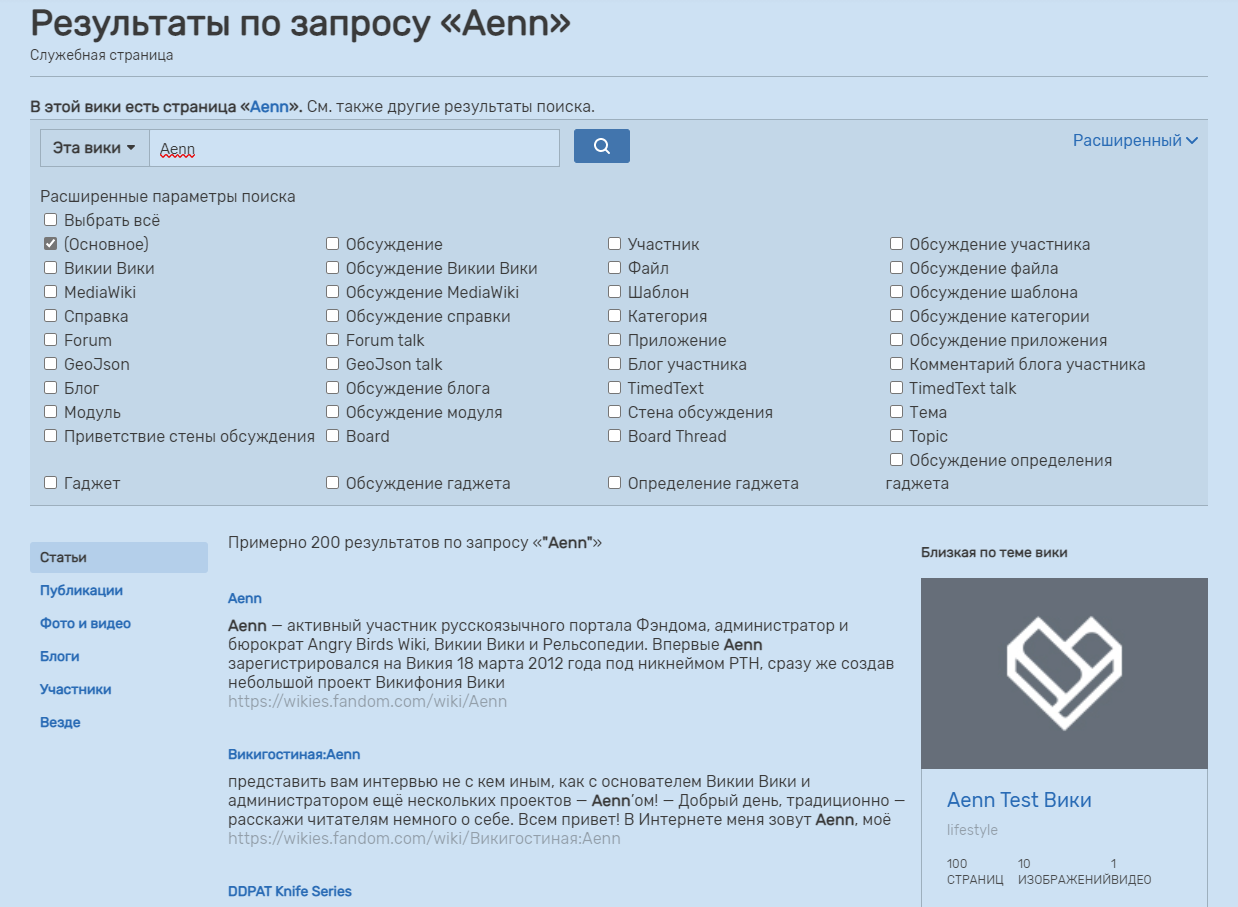Enable «Стена обсуждения» checkbox
Image resolution: width=1238 pixels, height=907 pixels.
pyautogui.click(x=614, y=412)
